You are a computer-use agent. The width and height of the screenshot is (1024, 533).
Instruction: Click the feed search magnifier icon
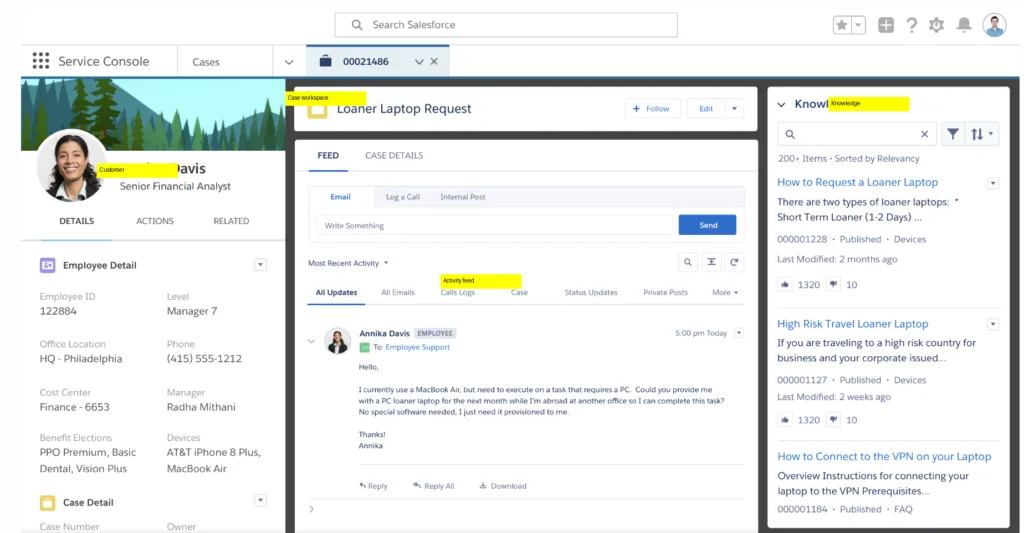click(x=688, y=262)
